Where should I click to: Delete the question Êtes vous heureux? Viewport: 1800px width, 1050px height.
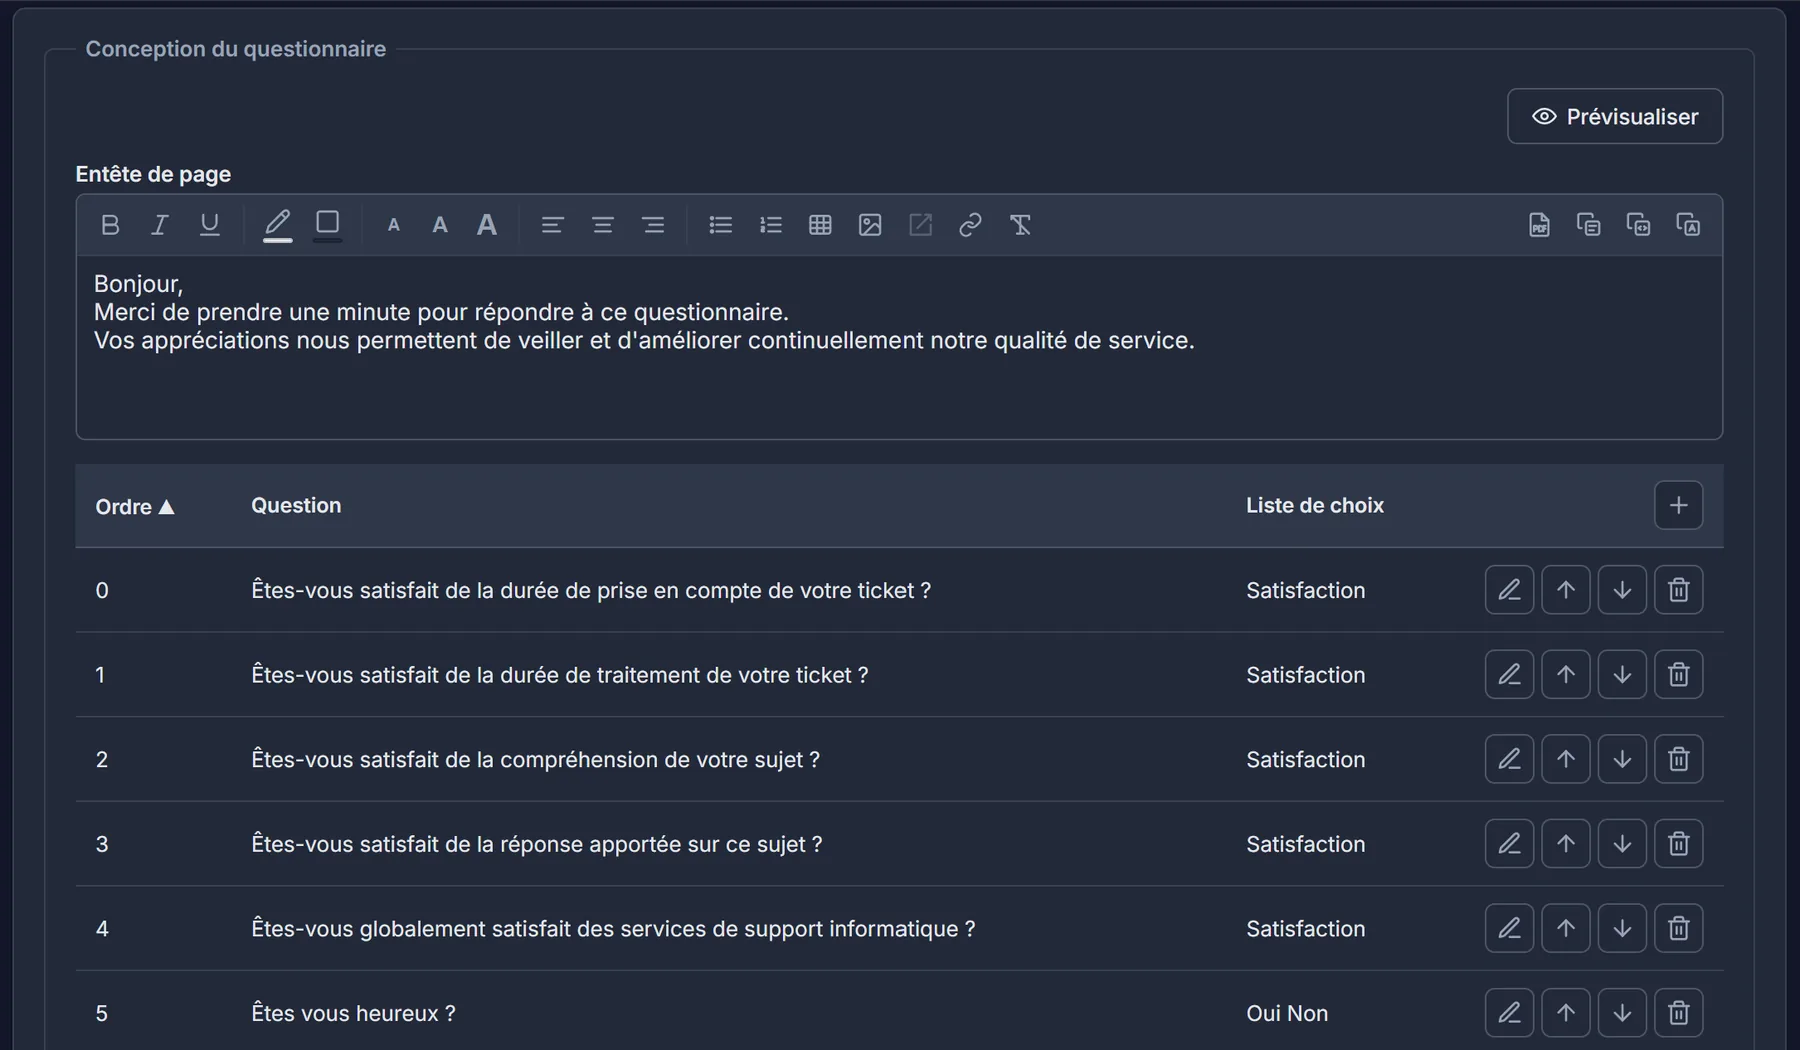(x=1678, y=1013)
